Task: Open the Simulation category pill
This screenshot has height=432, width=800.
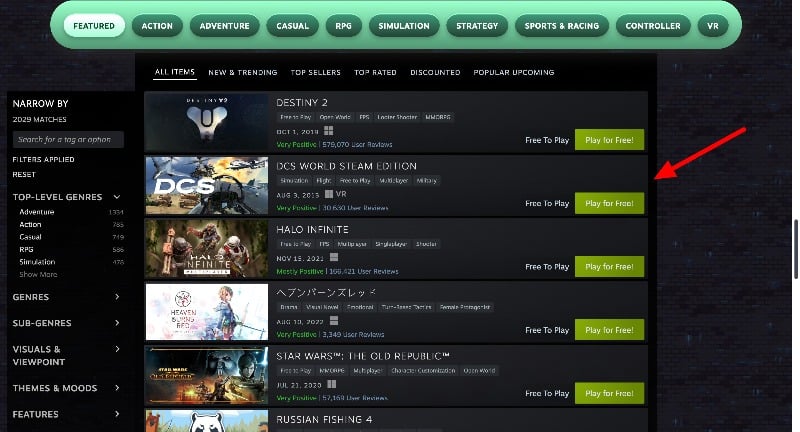Action: (404, 26)
